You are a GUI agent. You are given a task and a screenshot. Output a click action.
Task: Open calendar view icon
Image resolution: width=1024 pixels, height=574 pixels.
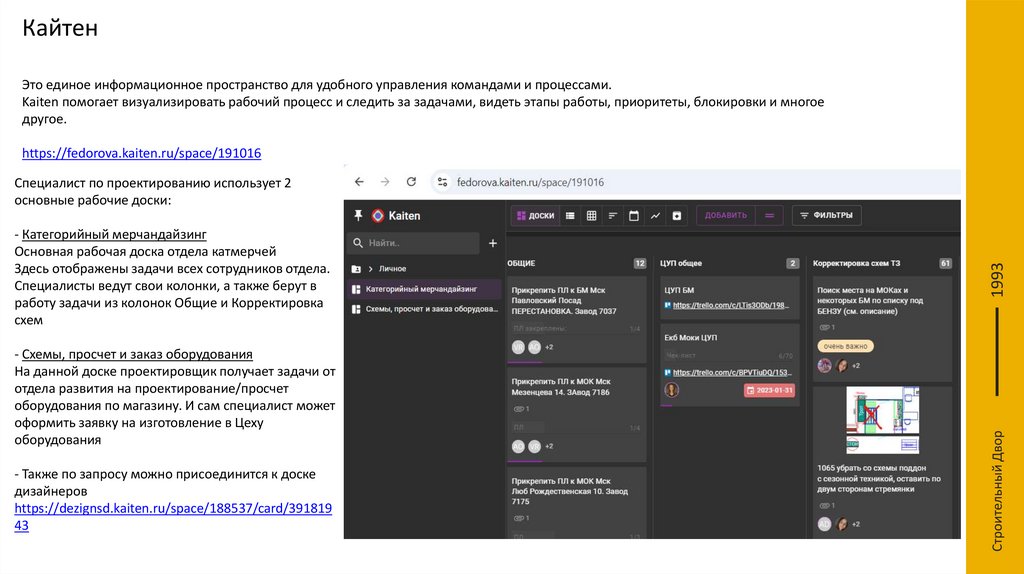[x=633, y=215]
